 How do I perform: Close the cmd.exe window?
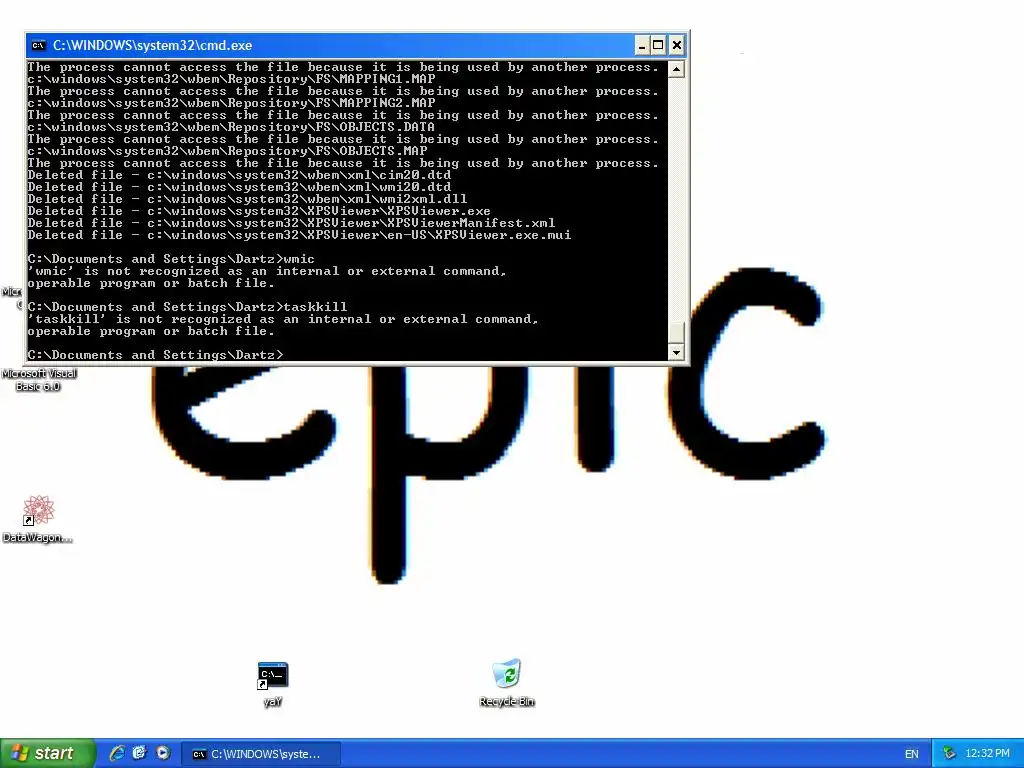click(677, 45)
